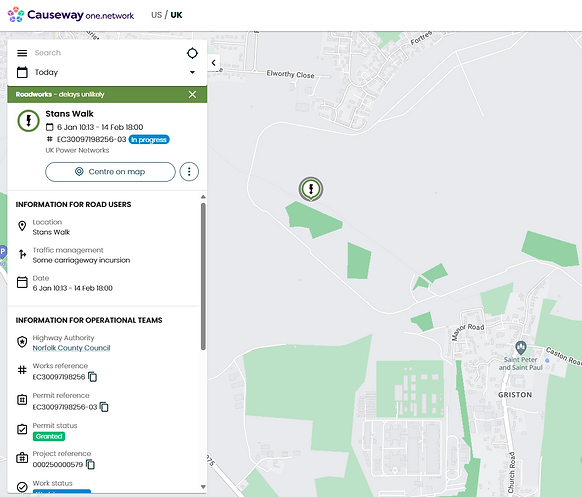Click the locate-me crosshair icon
This screenshot has width=582, height=497.
(192, 53)
